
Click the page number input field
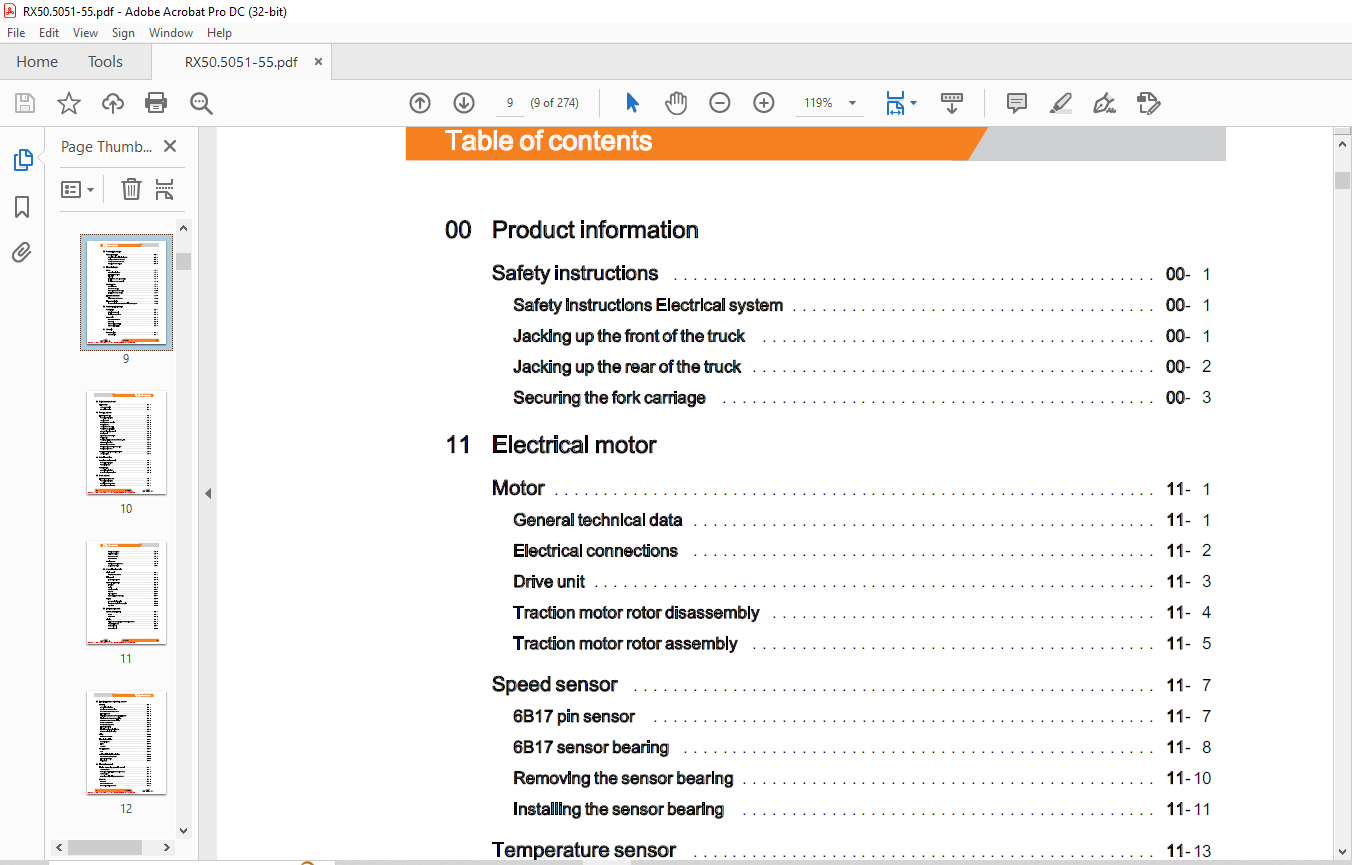[510, 103]
